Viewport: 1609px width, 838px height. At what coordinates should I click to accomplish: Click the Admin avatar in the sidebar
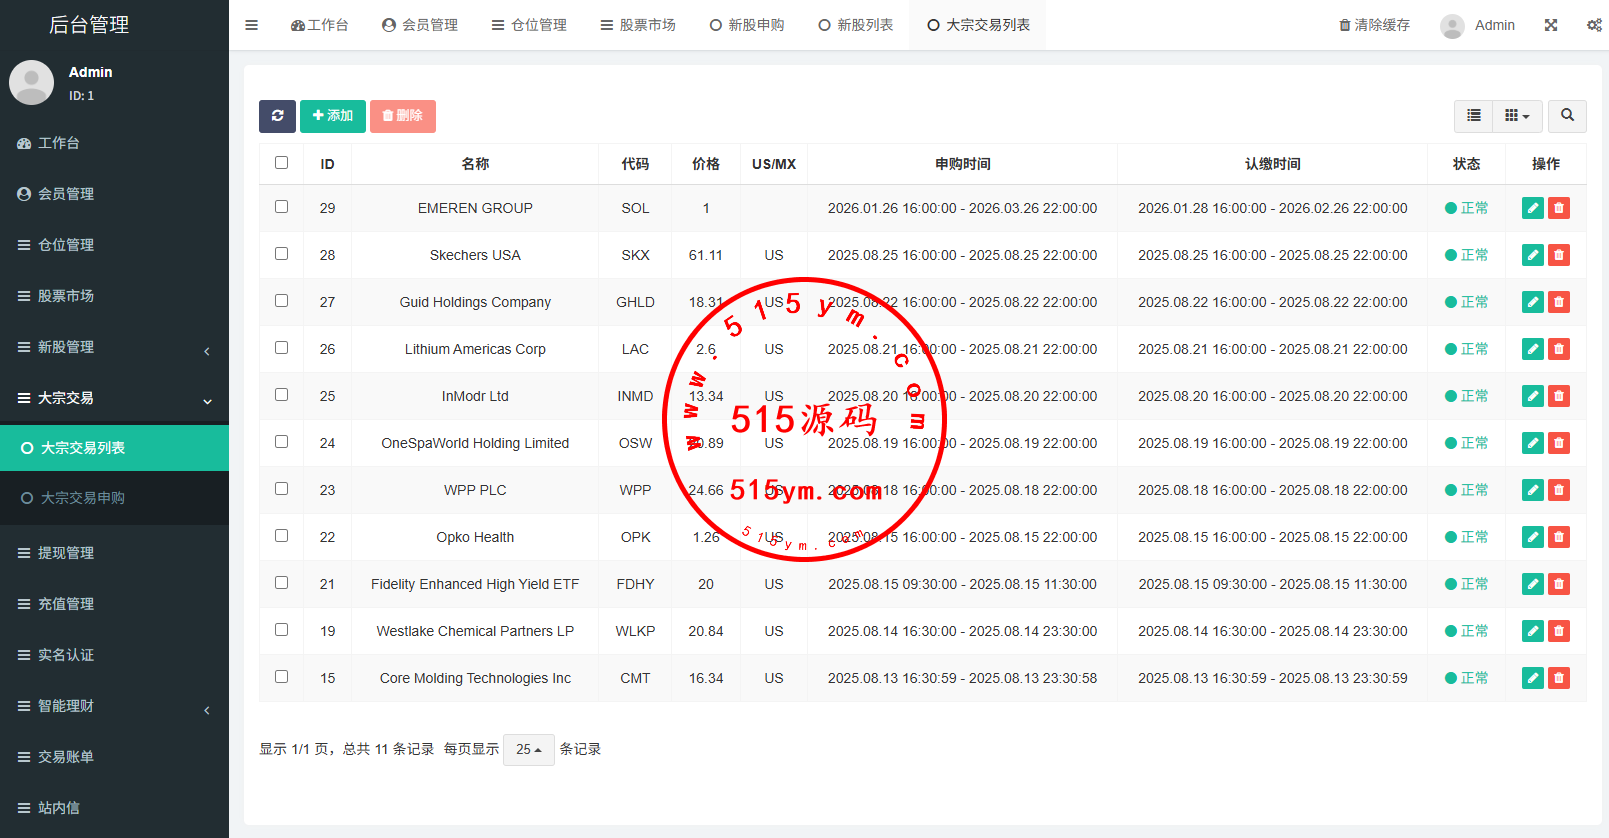32,82
